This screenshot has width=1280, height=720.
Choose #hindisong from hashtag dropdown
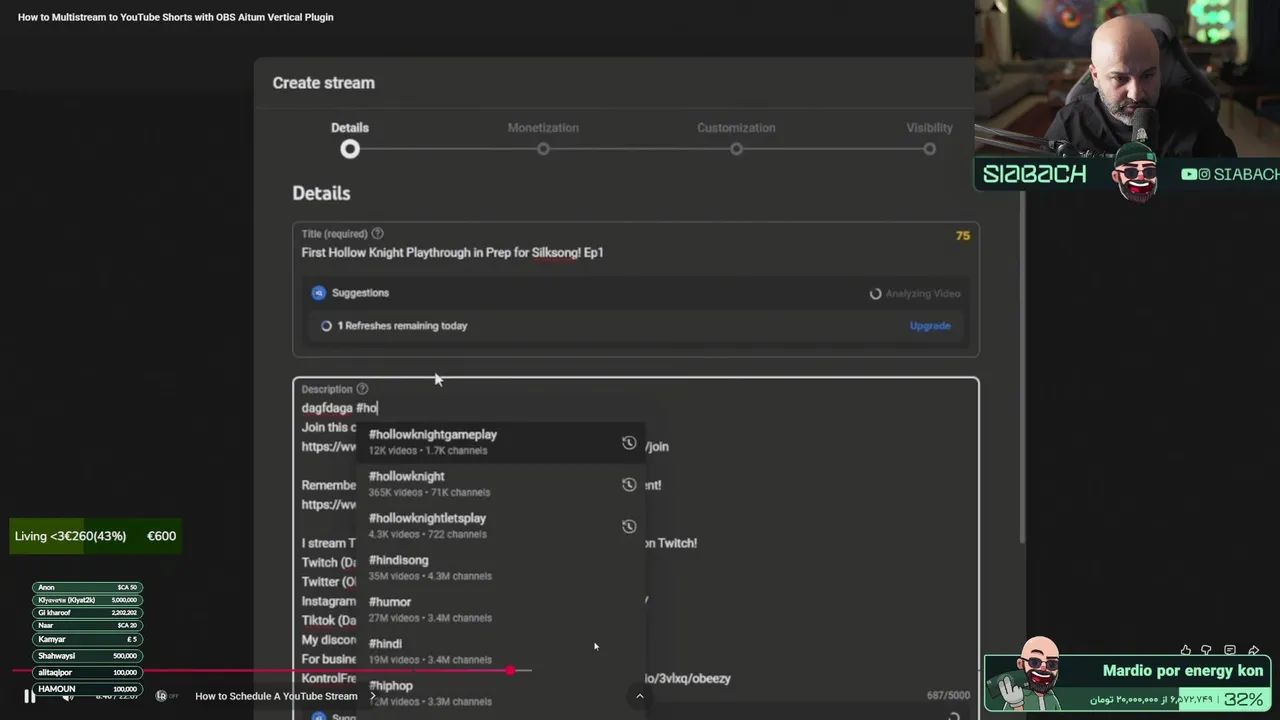(x=399, y=561)
